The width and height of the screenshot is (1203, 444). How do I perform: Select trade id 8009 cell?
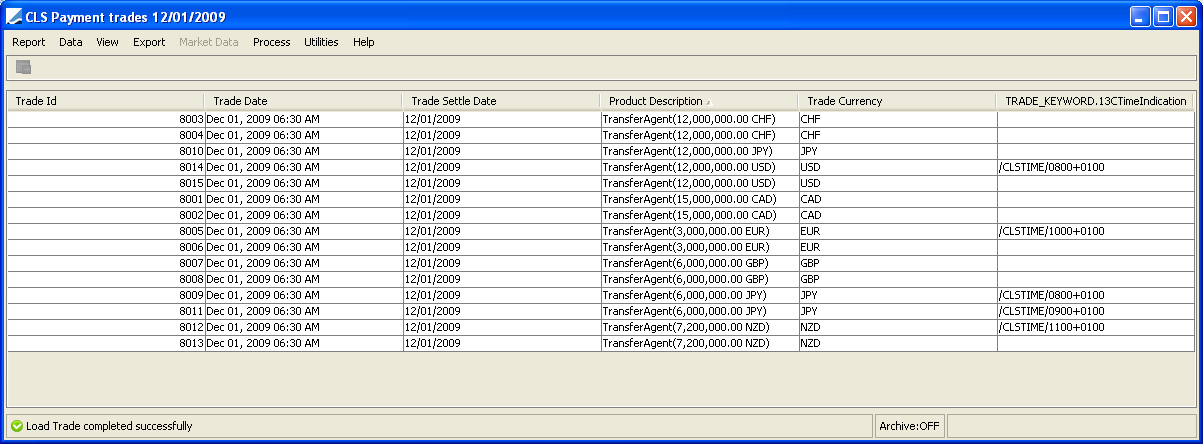point(105,295)
